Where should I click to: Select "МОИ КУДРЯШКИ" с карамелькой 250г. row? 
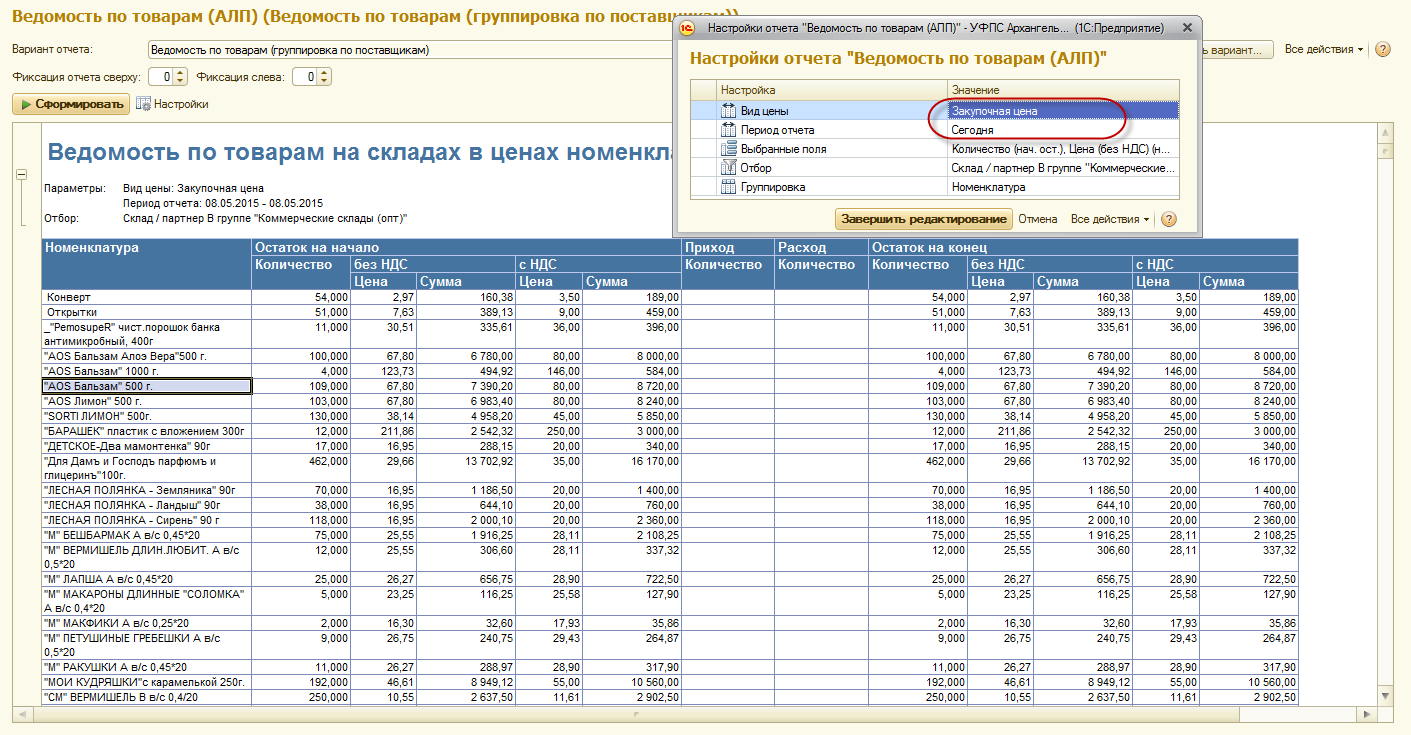click(147, 682)
